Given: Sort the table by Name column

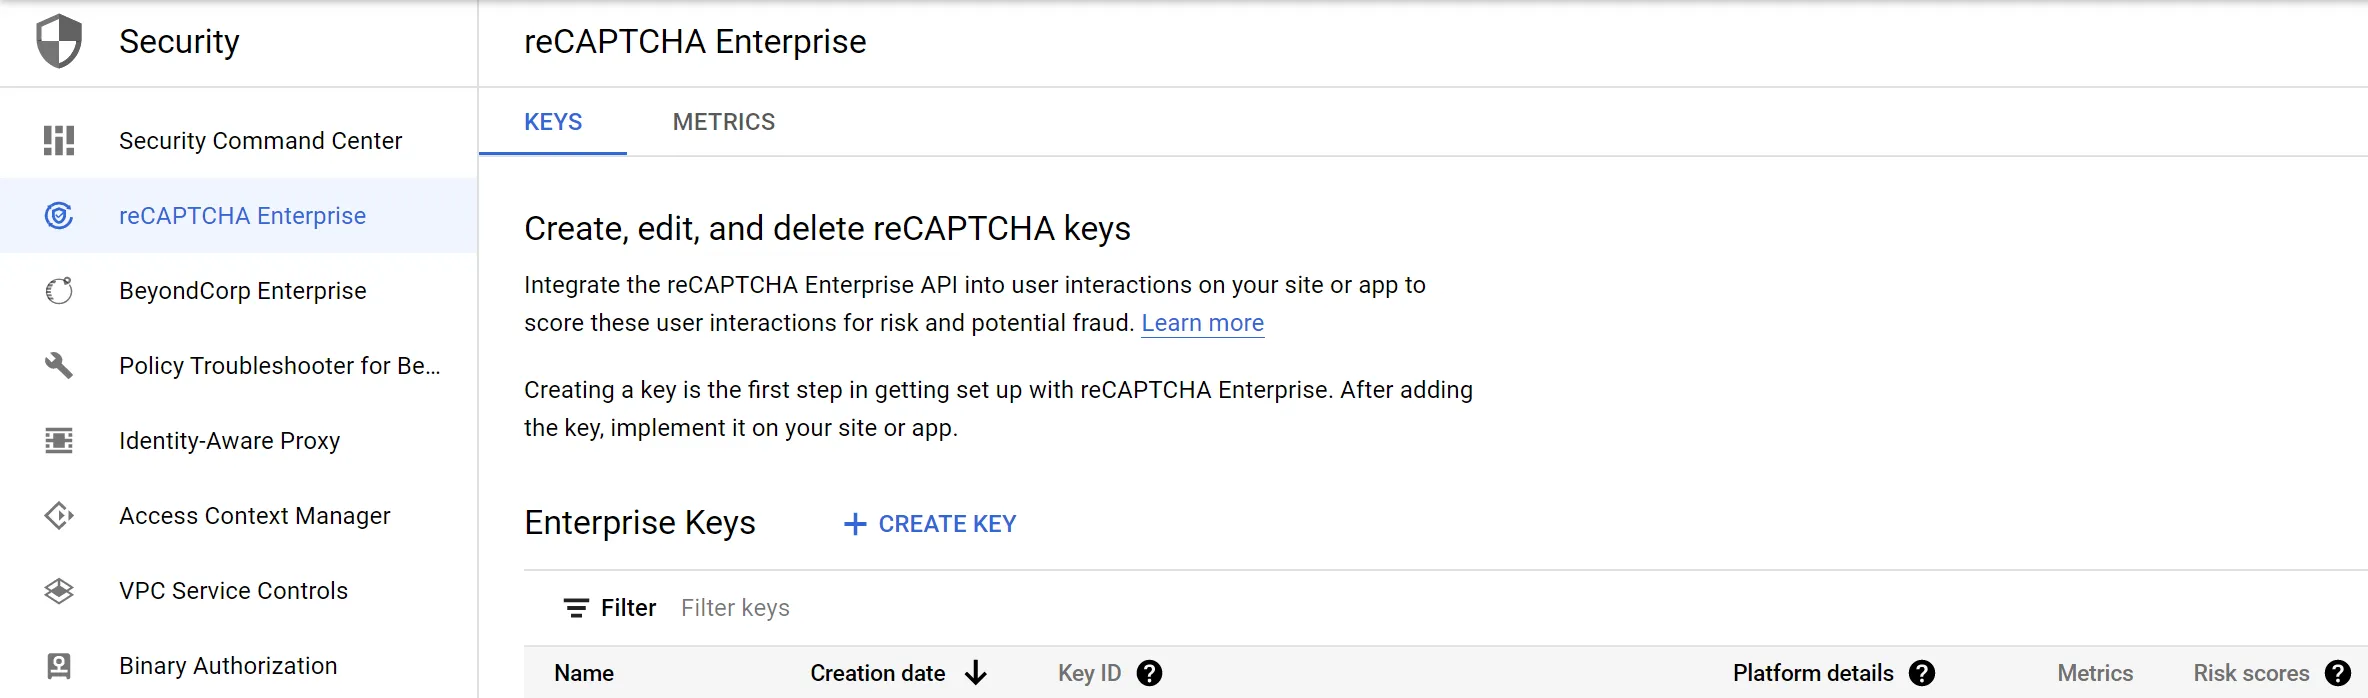Looking at the screenshot, I should click(x=584, y=674).
